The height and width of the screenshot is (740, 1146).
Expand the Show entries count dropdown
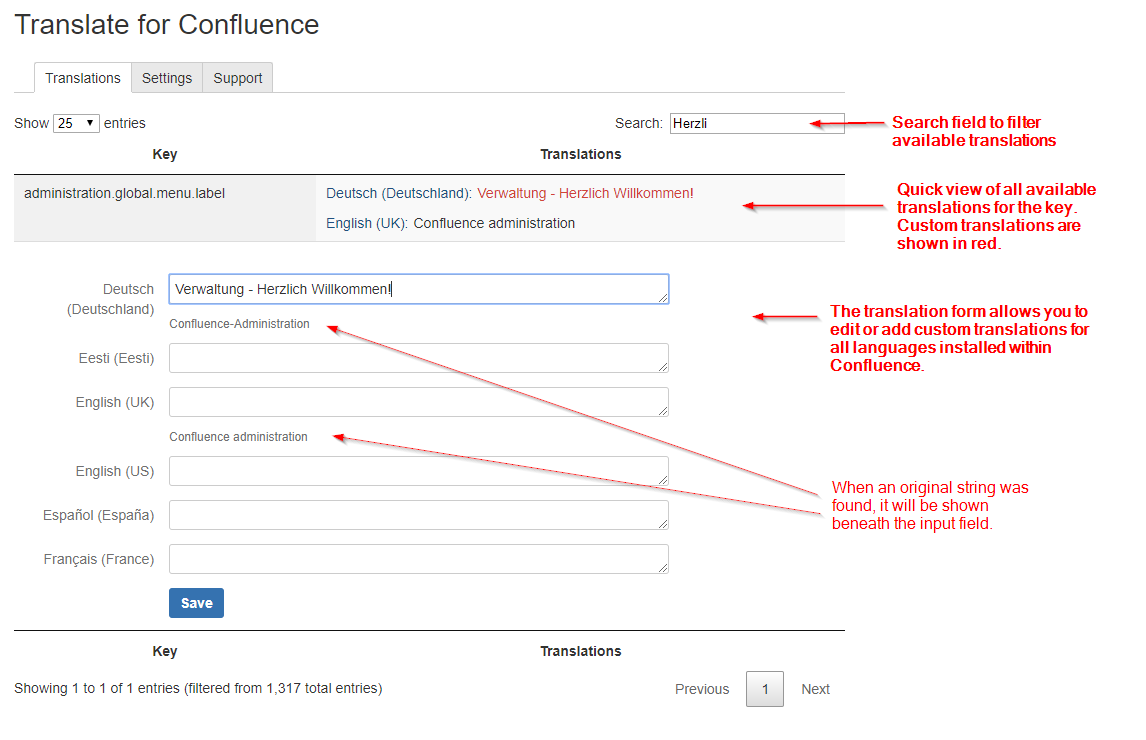pos(76,123)
